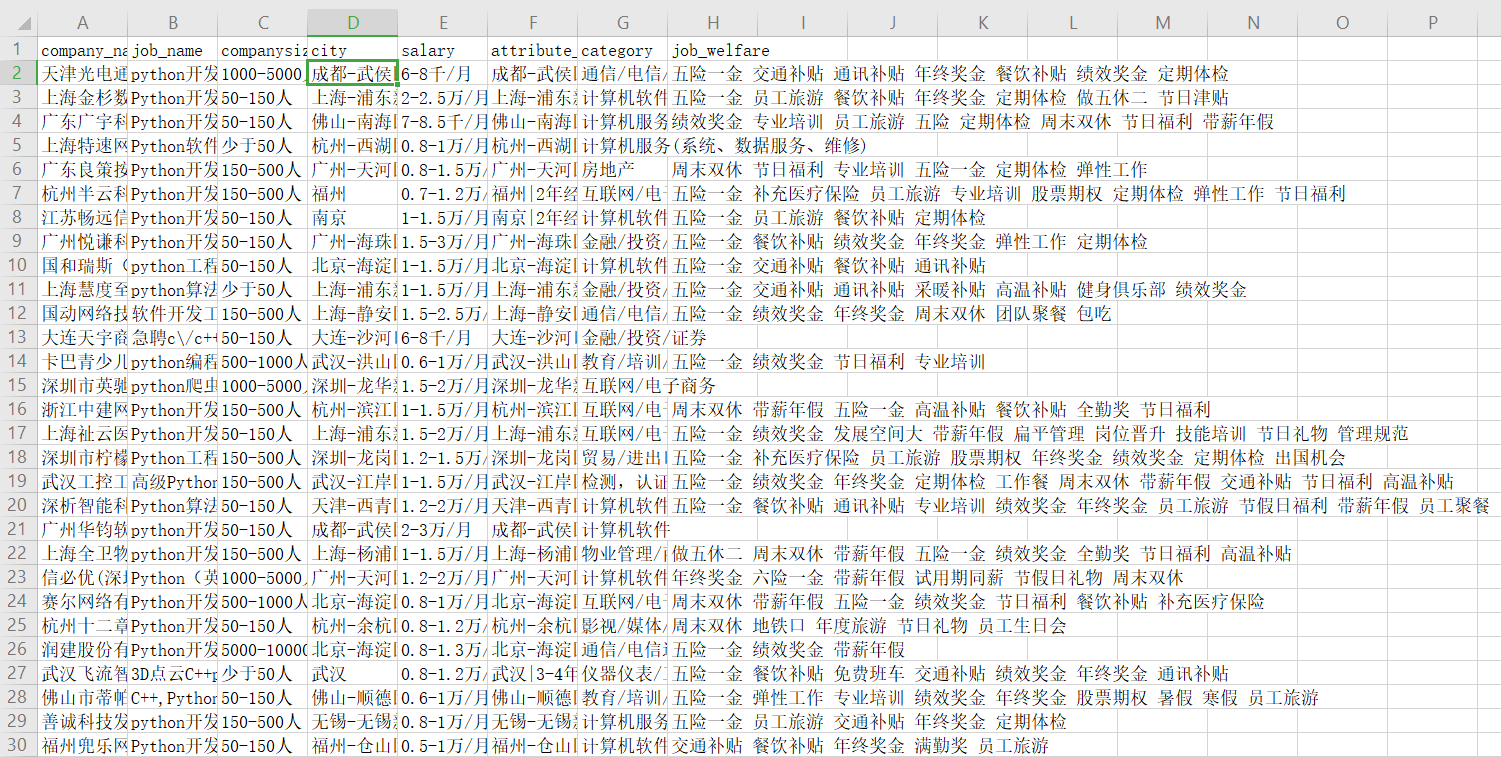Select the active cell '成都-武侯' in row 2

(x=353, y=74)
